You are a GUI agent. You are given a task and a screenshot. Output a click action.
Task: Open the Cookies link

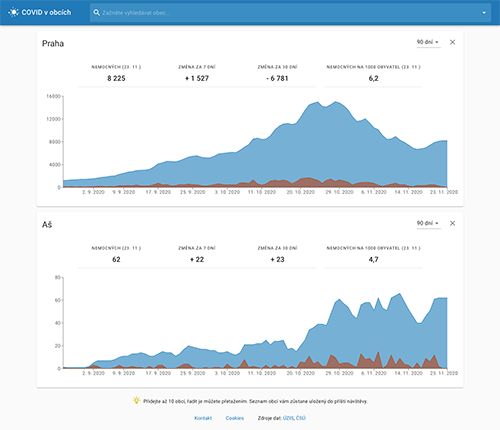click(x=235, y=418)
